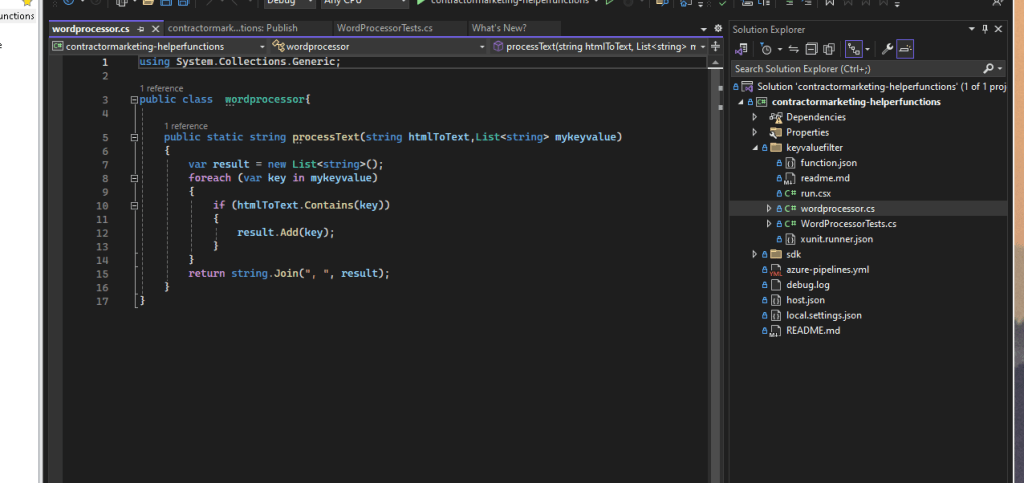Toggle the track active item view button
1024x483 pixels.
pyautogui.click(x=853, y=49)
